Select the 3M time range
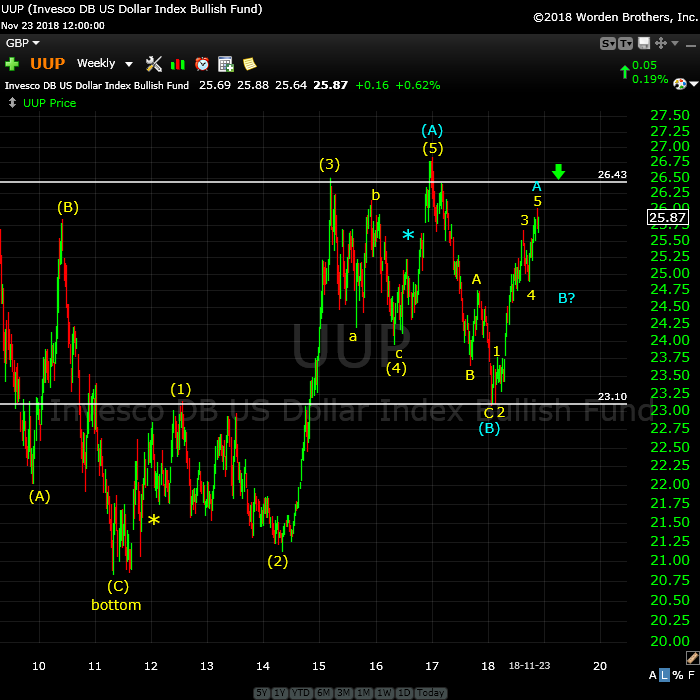 pyautogui.click(x=344, y=692)
